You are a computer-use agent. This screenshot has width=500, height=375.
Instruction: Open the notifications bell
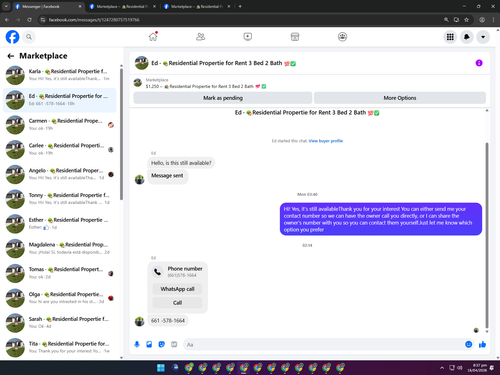point(467,37)
